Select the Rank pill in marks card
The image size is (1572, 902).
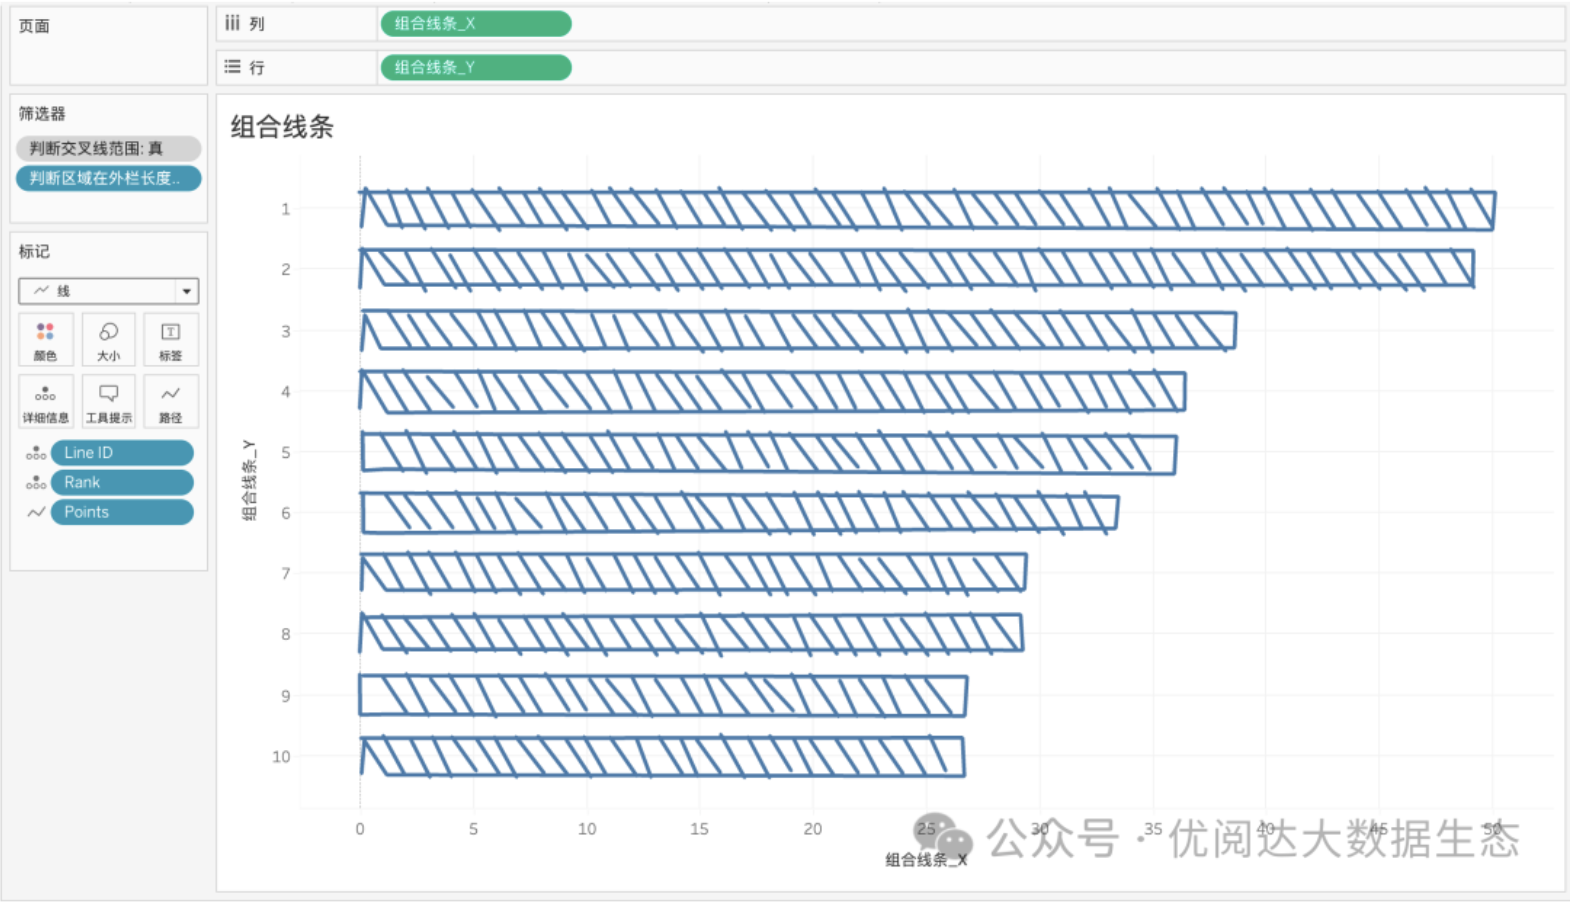121,483
